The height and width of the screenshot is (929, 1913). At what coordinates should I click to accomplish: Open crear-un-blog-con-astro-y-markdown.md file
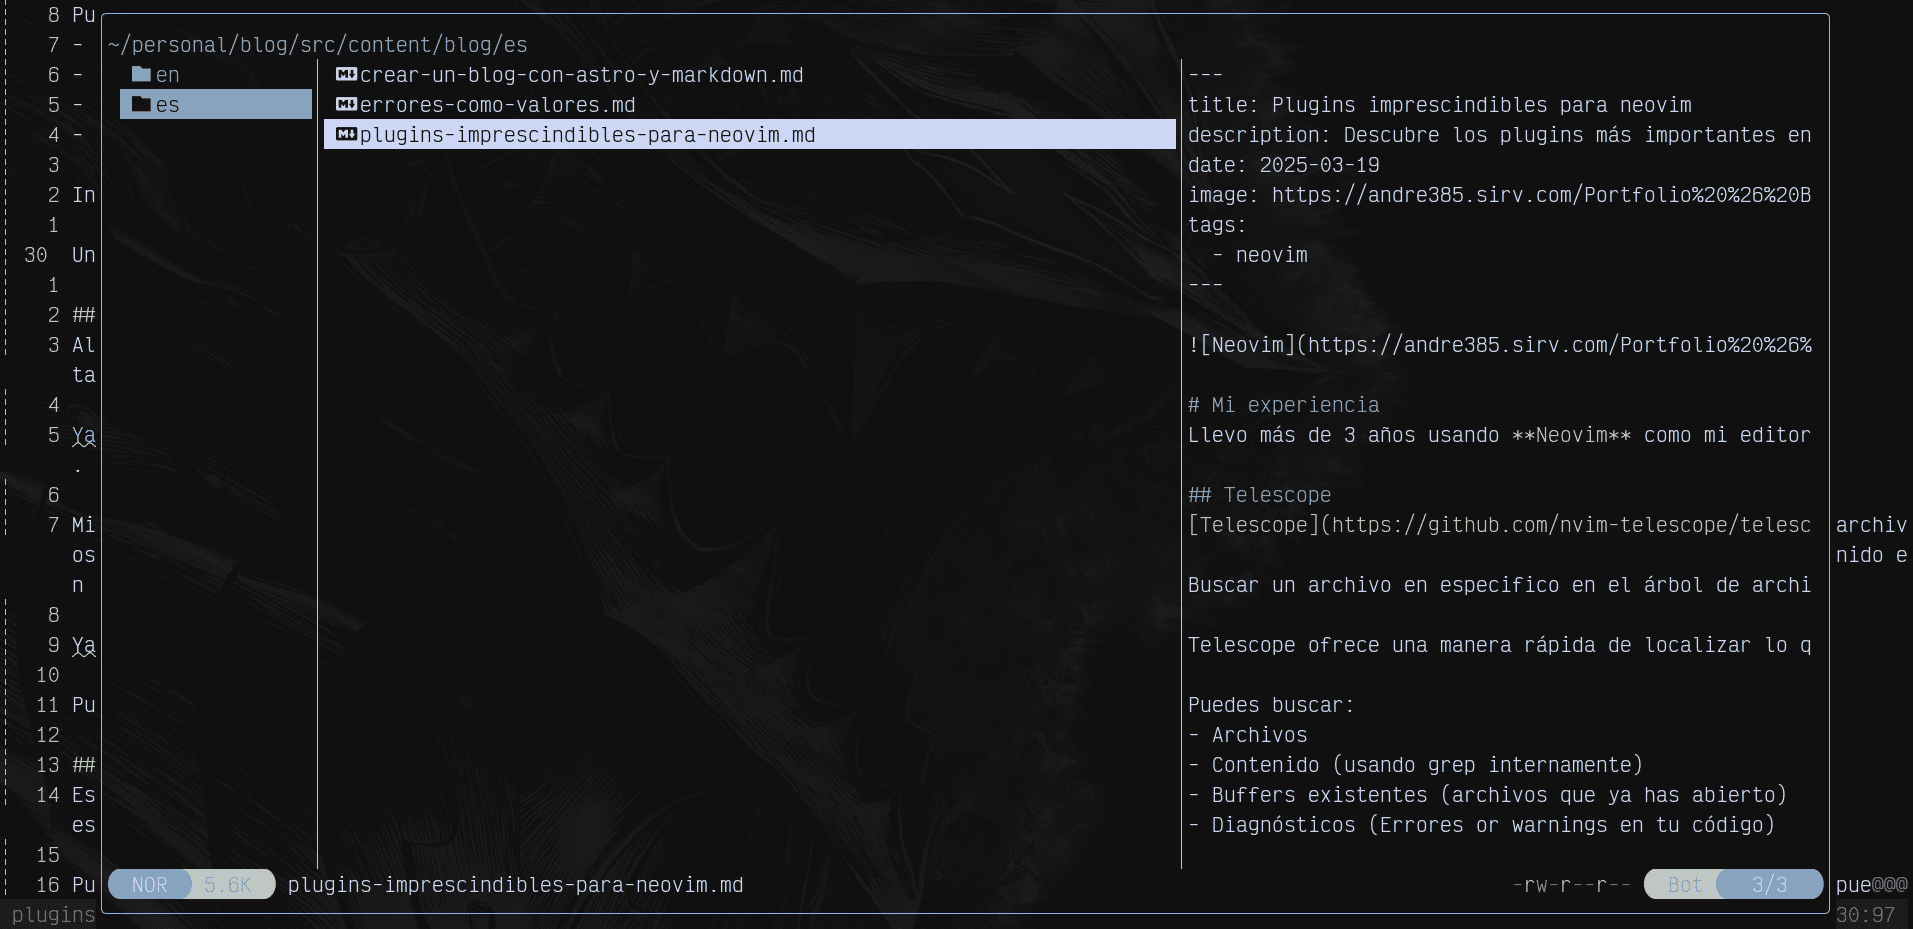coord(581,75)
